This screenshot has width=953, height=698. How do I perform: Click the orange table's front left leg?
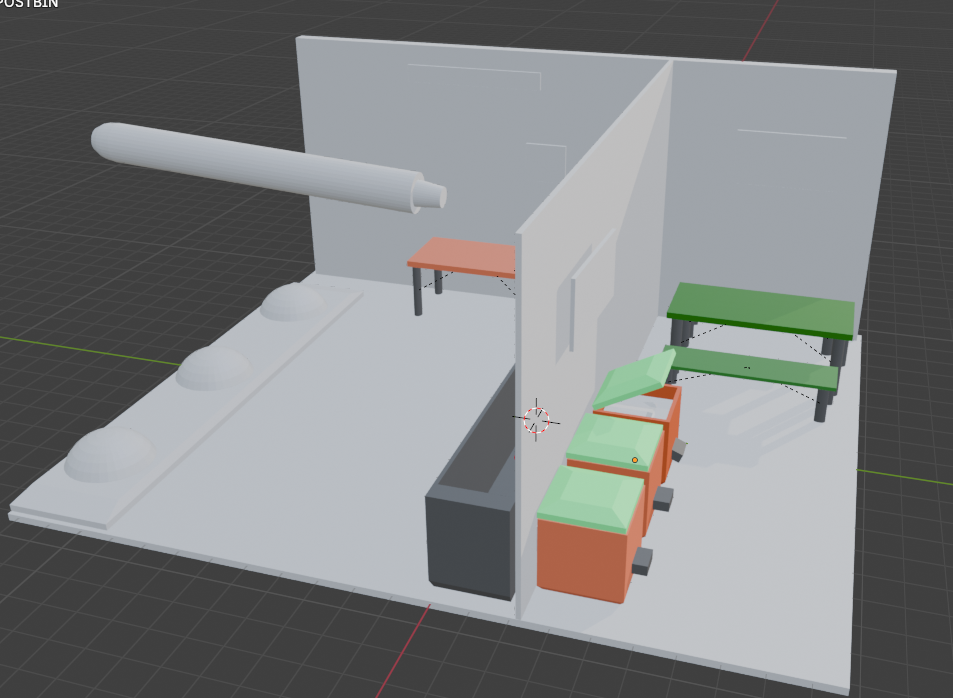(x=418, y=291)
